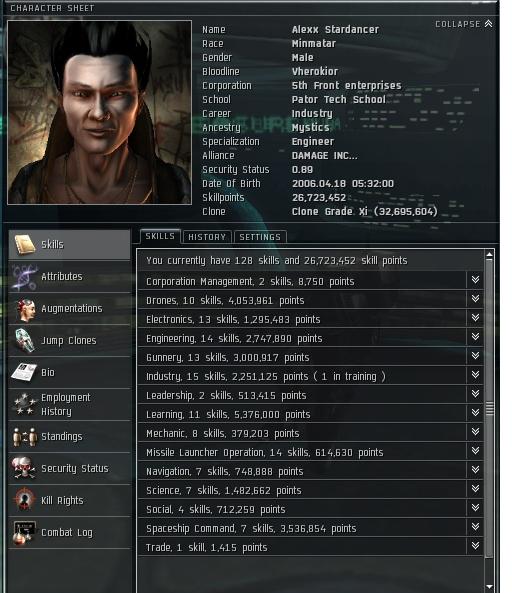Select the Attributes DNA icon

coord(25,277)
